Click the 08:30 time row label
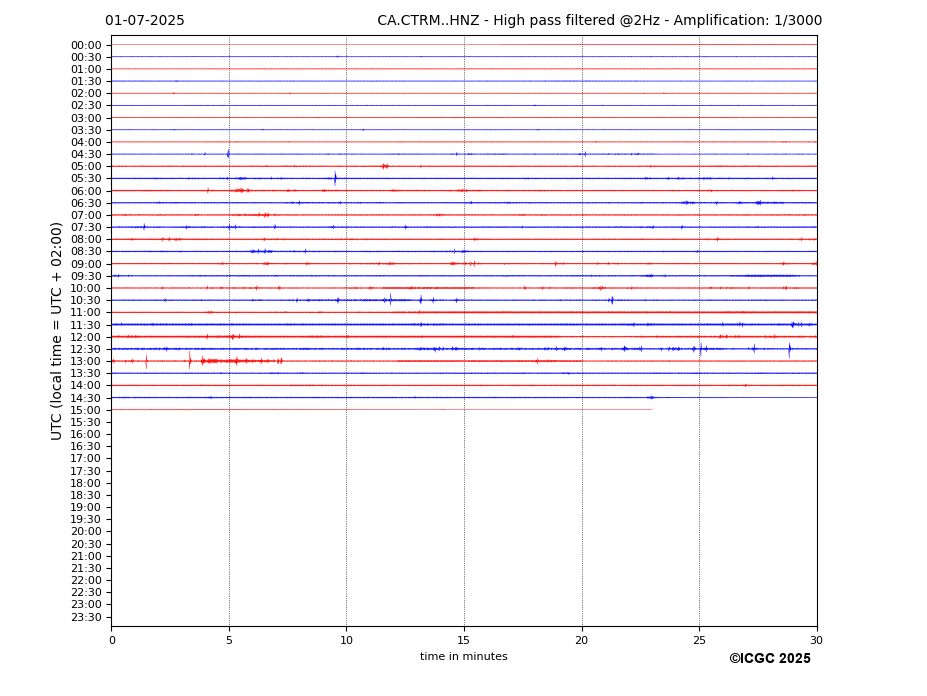 [x=86, y=252]
